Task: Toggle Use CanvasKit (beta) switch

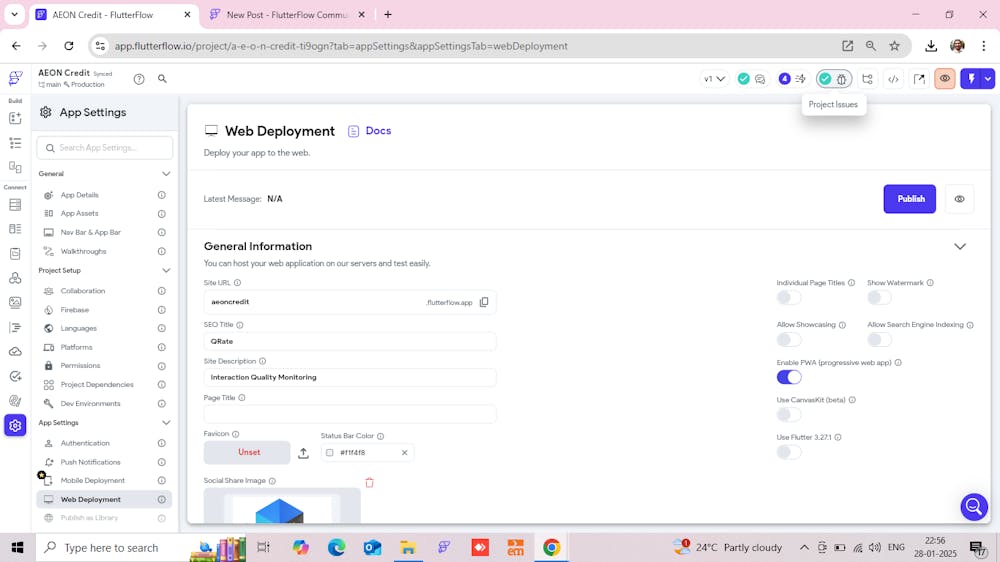Action: coord(789,415)
